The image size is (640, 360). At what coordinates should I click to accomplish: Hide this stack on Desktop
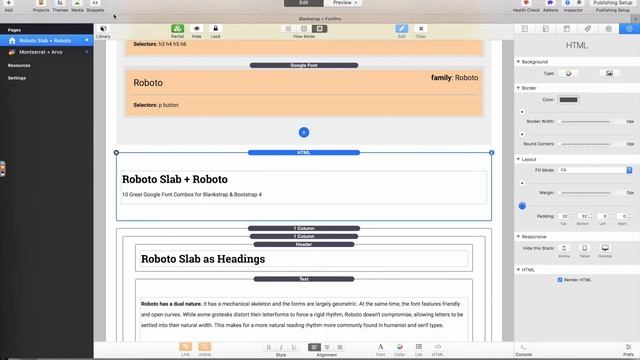click(x=605, y=248)
